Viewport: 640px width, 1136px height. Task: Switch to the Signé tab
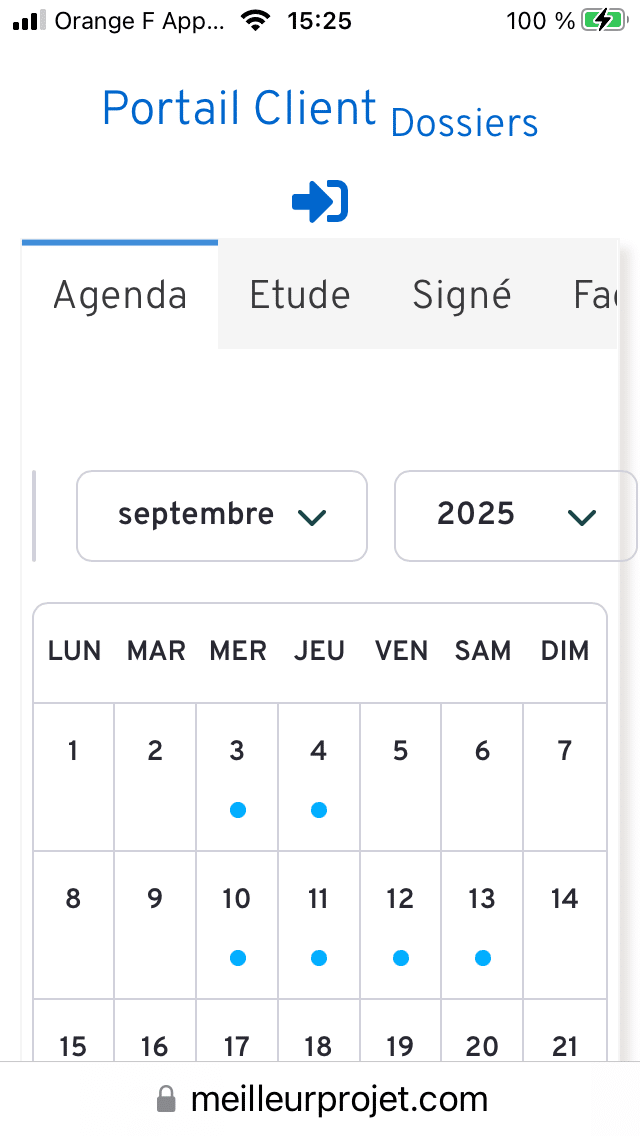[461, 295]
